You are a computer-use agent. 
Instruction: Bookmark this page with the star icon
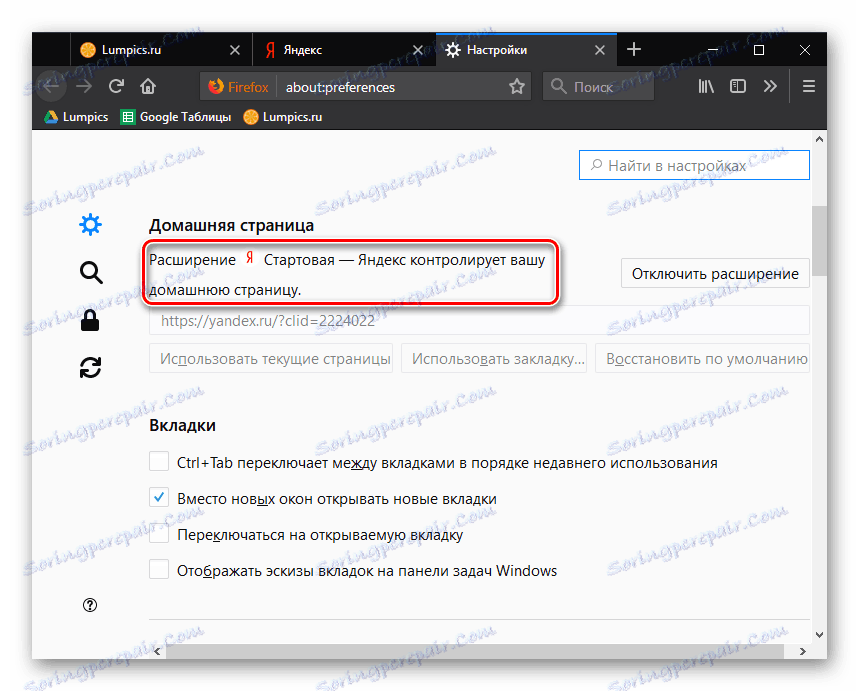(517, 87)
